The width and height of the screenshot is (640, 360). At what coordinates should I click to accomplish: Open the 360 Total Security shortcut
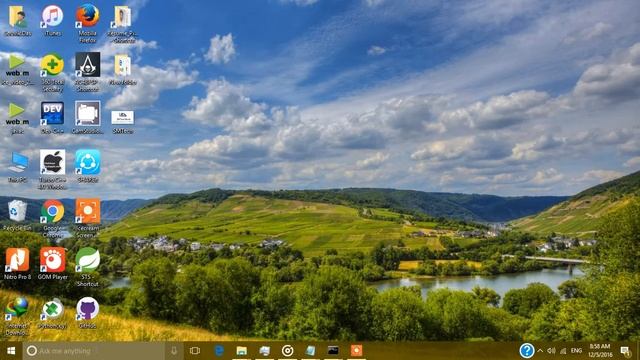point(52,72)
